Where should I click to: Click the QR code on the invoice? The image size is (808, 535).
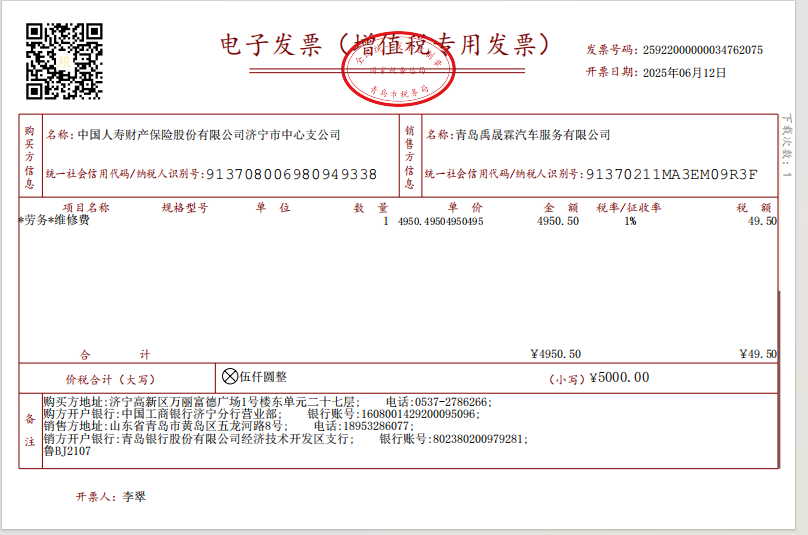tap(64, 60)
